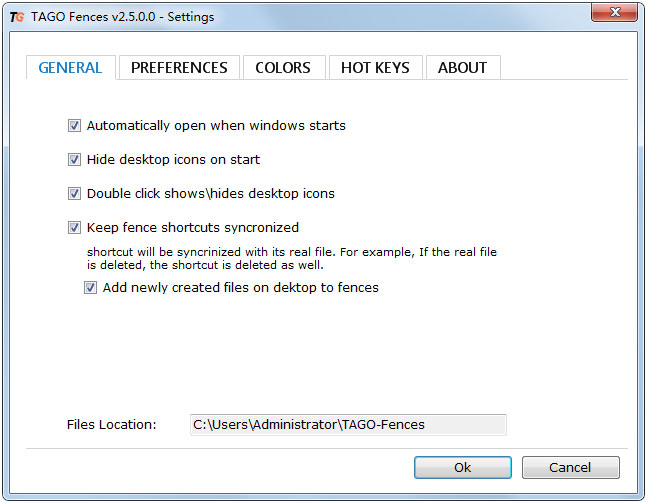Open the PREFERENCES tab
The height and width of the screenshot is (503, 648).
[x=179, y=67]
